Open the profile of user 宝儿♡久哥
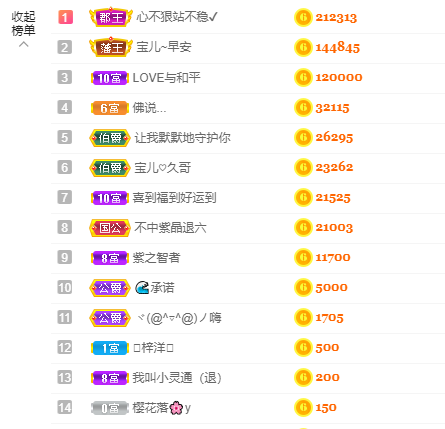The height and width of the screenshot is (429, 445). coord(163,167)
